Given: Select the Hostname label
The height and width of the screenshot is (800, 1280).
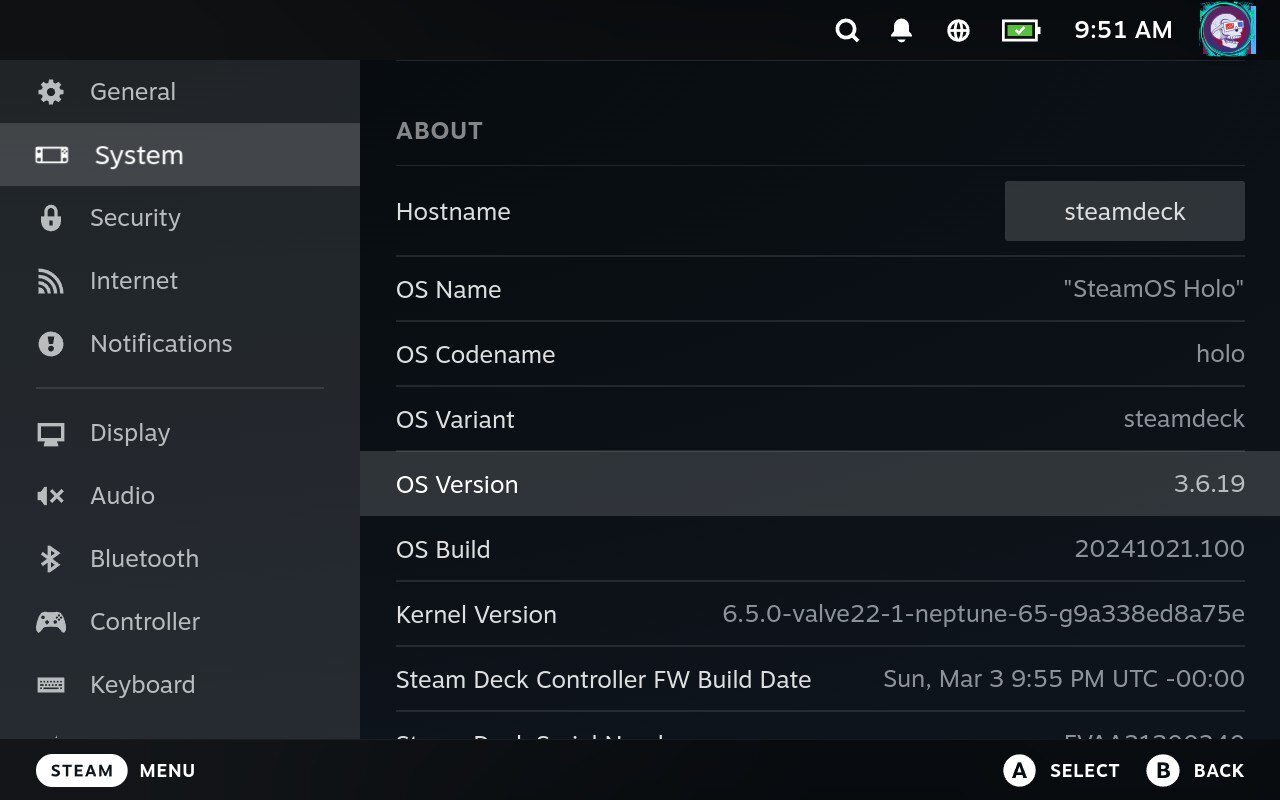Looking at the screenshot, I should tap(453, 212).
